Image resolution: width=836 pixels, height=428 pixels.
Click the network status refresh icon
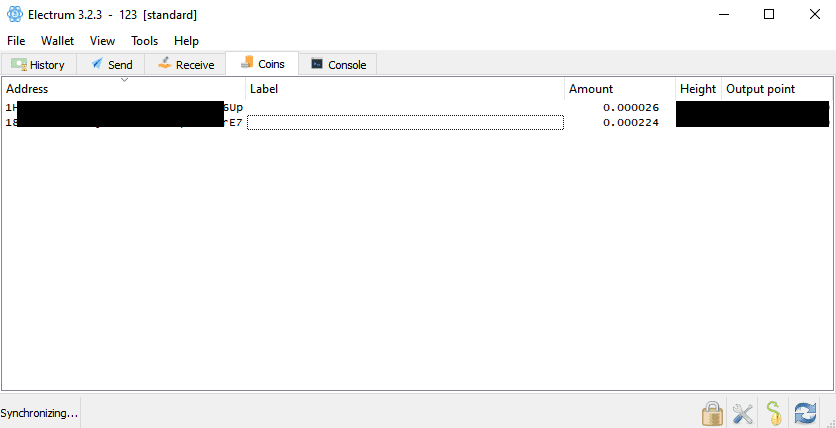pyautogui.click(x=804, y=412)
